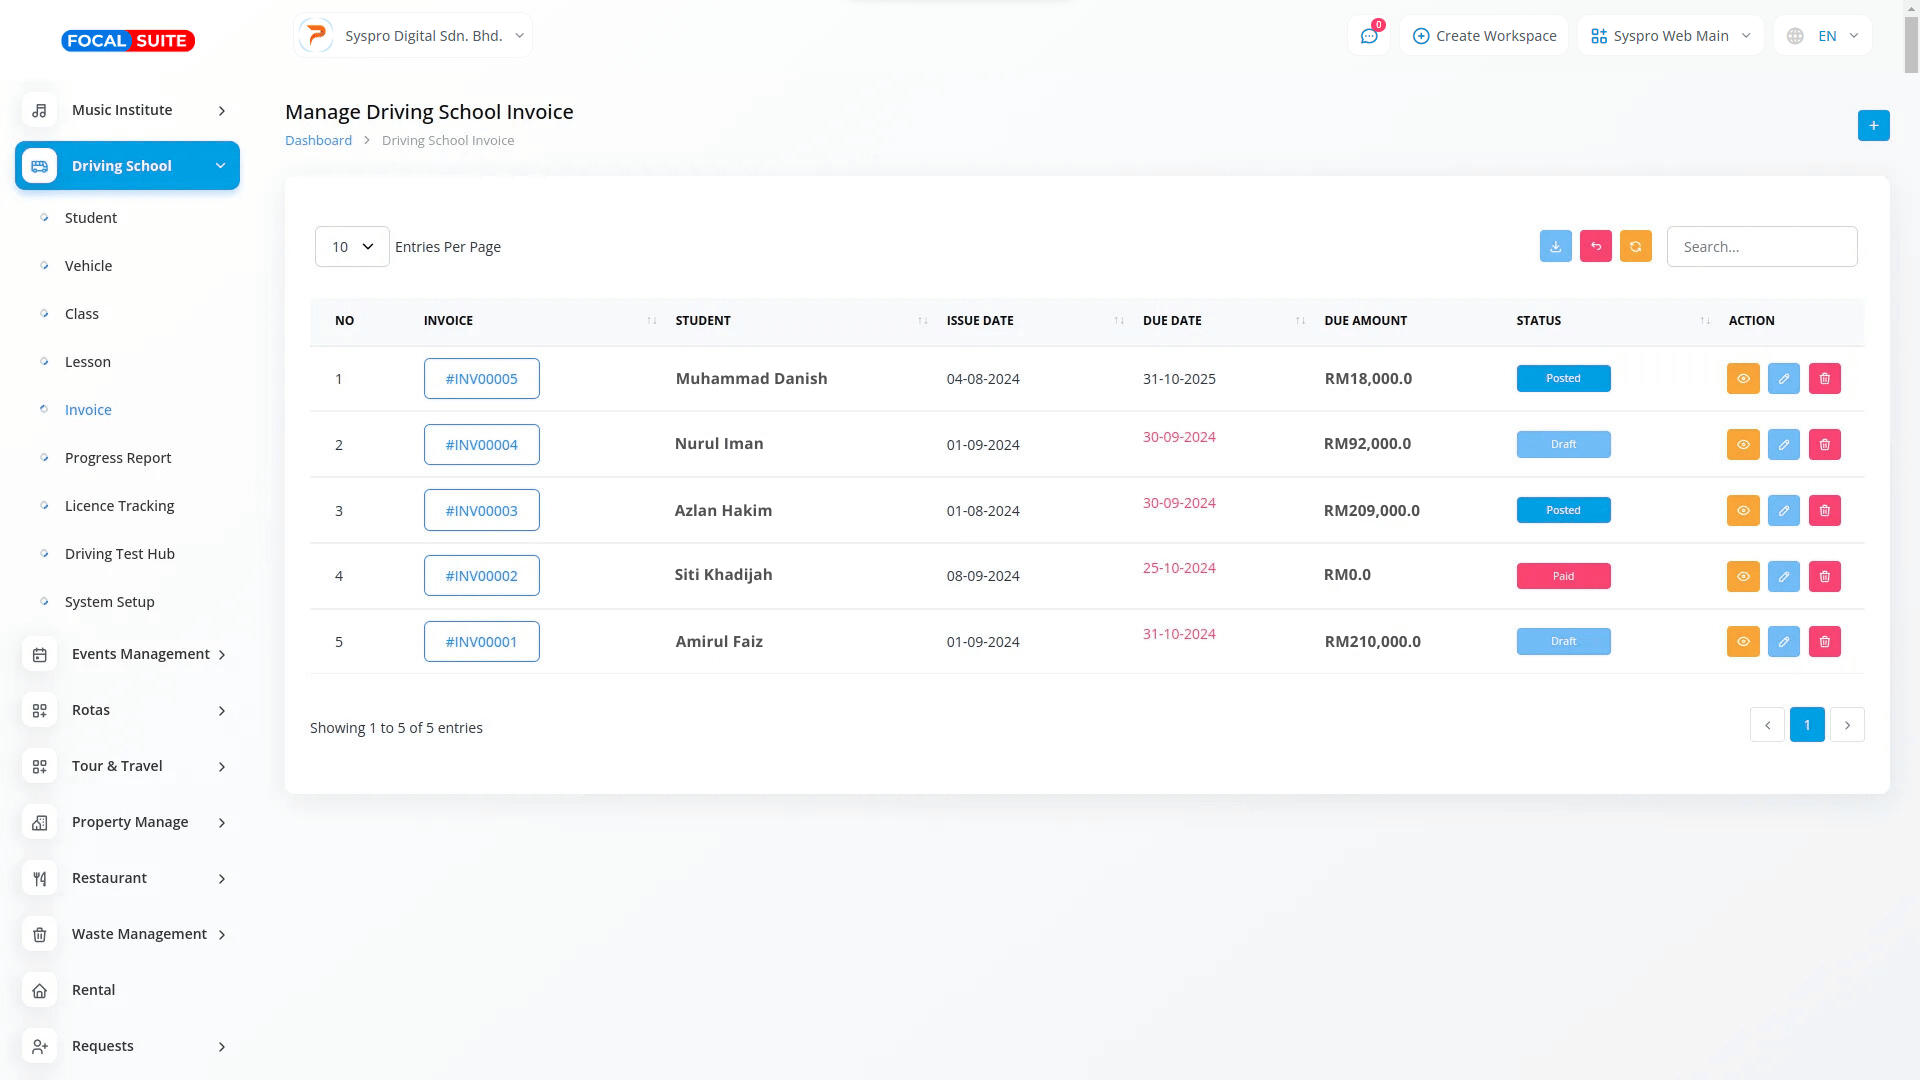
Task: Click the Search input field
Action: (1761, 247)
